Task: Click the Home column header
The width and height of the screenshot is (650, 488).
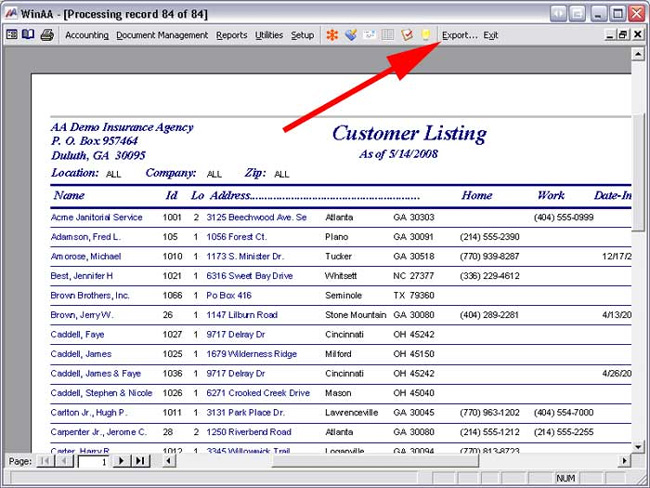Action: tap(477, 195)
